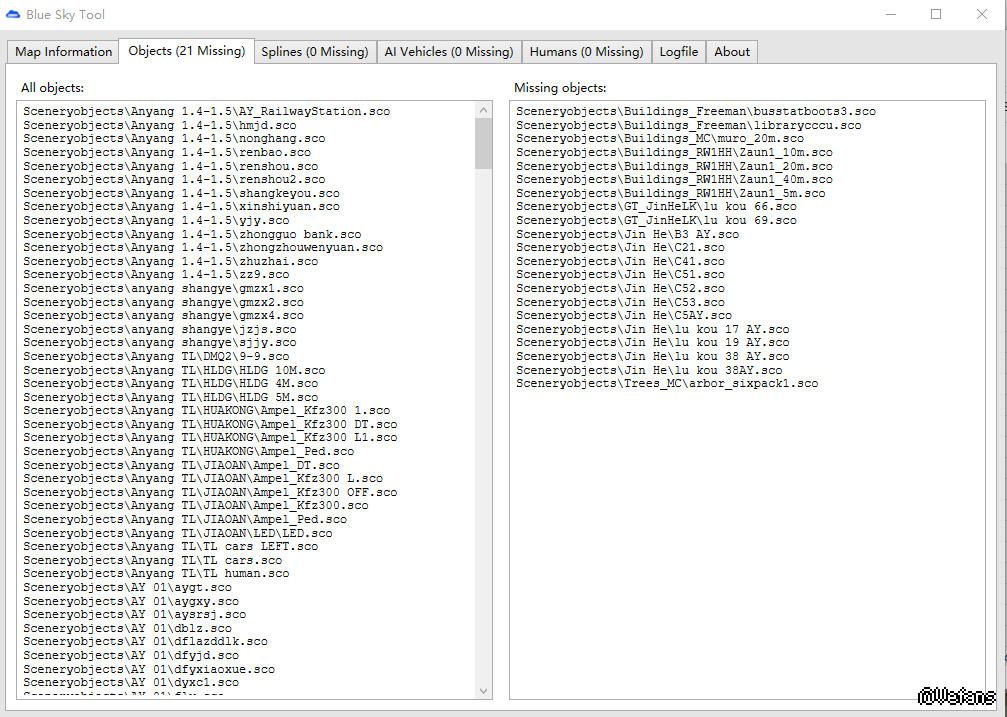
Task: Click the Blue Sky Tool cloud icon
Action: pyautogui.click(x=14, y=15)
